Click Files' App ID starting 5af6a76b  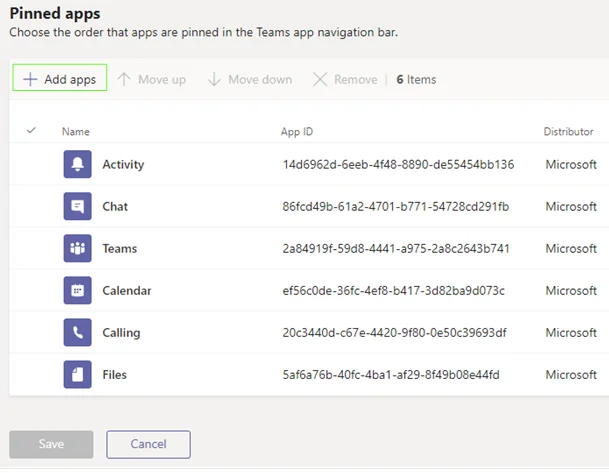[x=391, y=375]
